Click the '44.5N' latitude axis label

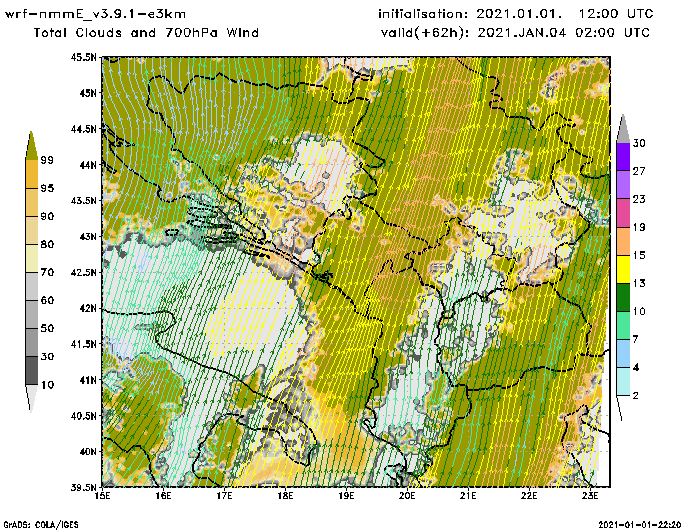coord(83,129)
